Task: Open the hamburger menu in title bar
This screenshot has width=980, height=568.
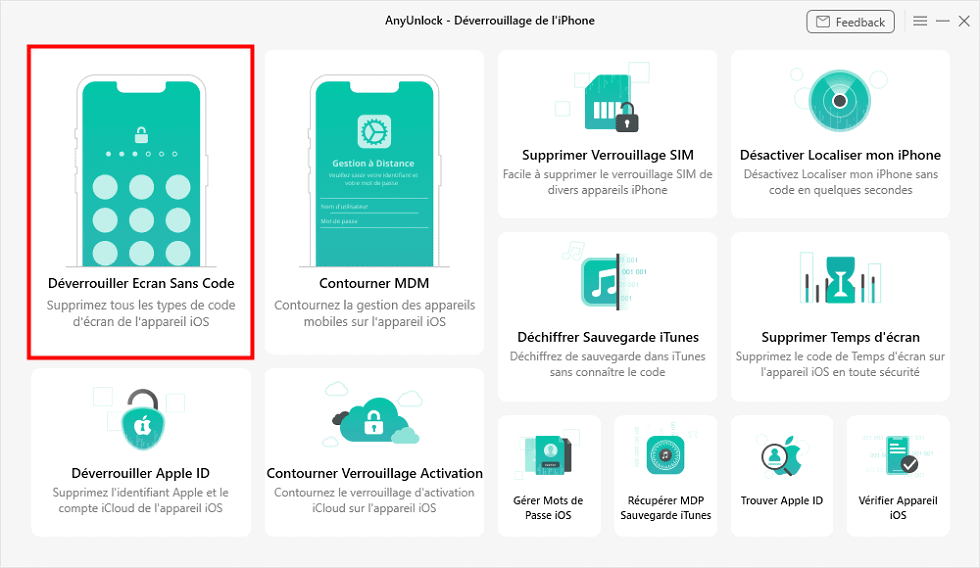Action: (x=920, y=21)
